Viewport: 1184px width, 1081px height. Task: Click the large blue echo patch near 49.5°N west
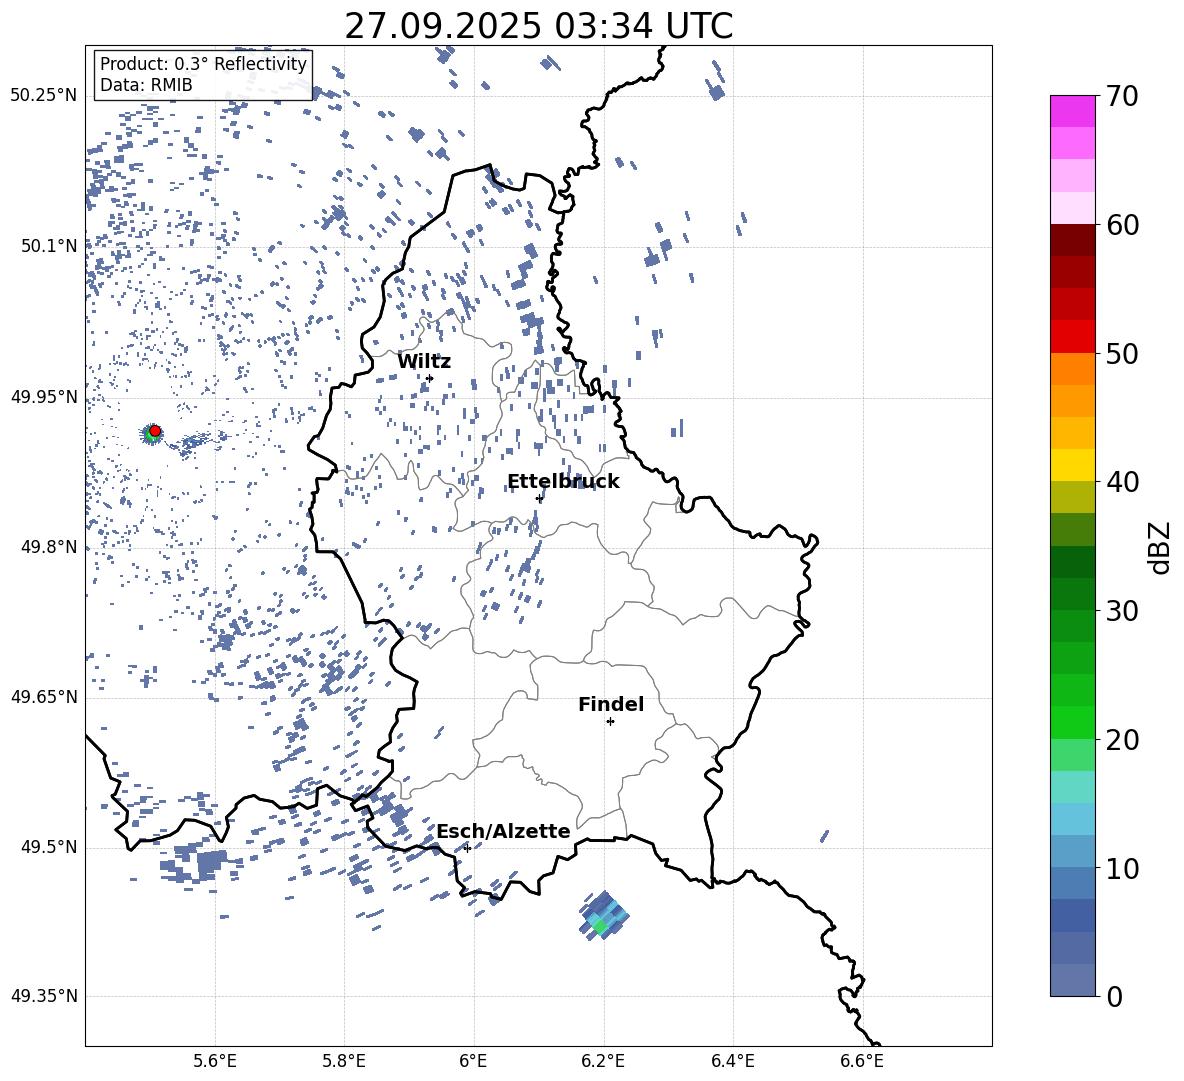tap(211, 864)
